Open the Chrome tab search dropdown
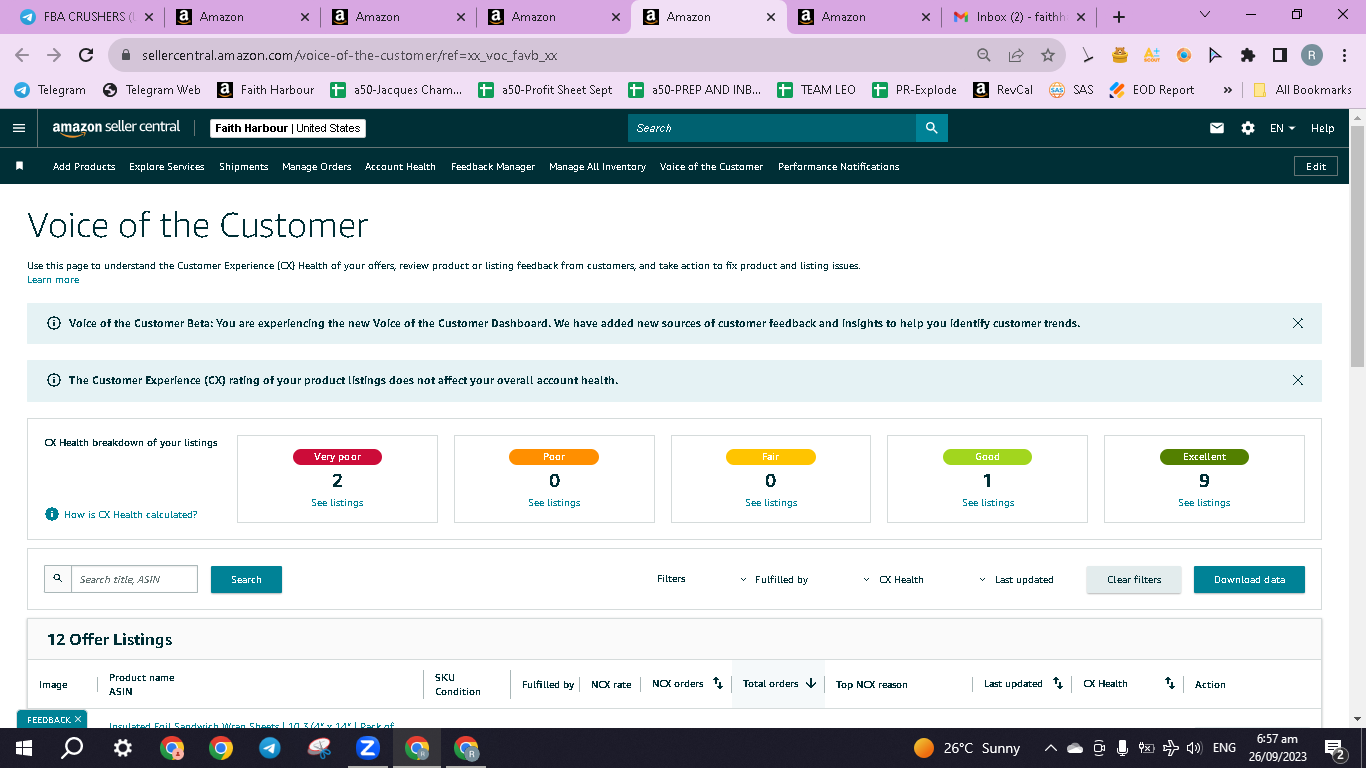This screenshot has height=768, width=1366. 1204,15
